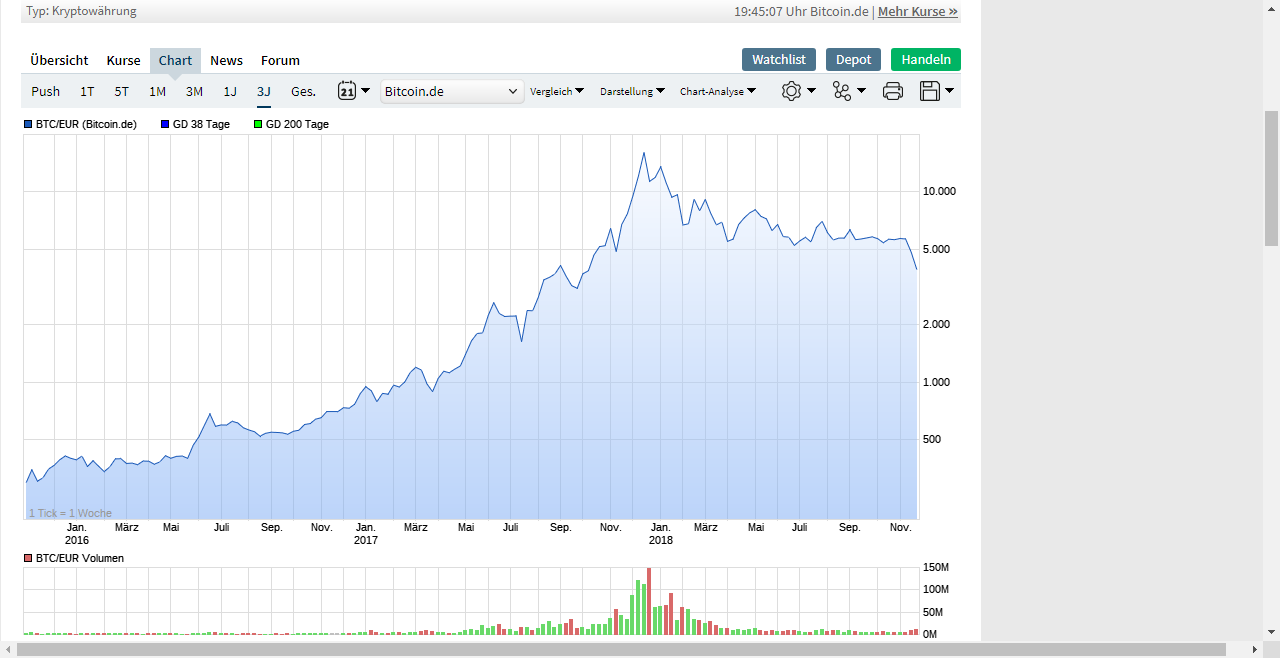Click the GD 38 Tage legend swatch
Screen dimensions: 1280x658
pos(164,124)
